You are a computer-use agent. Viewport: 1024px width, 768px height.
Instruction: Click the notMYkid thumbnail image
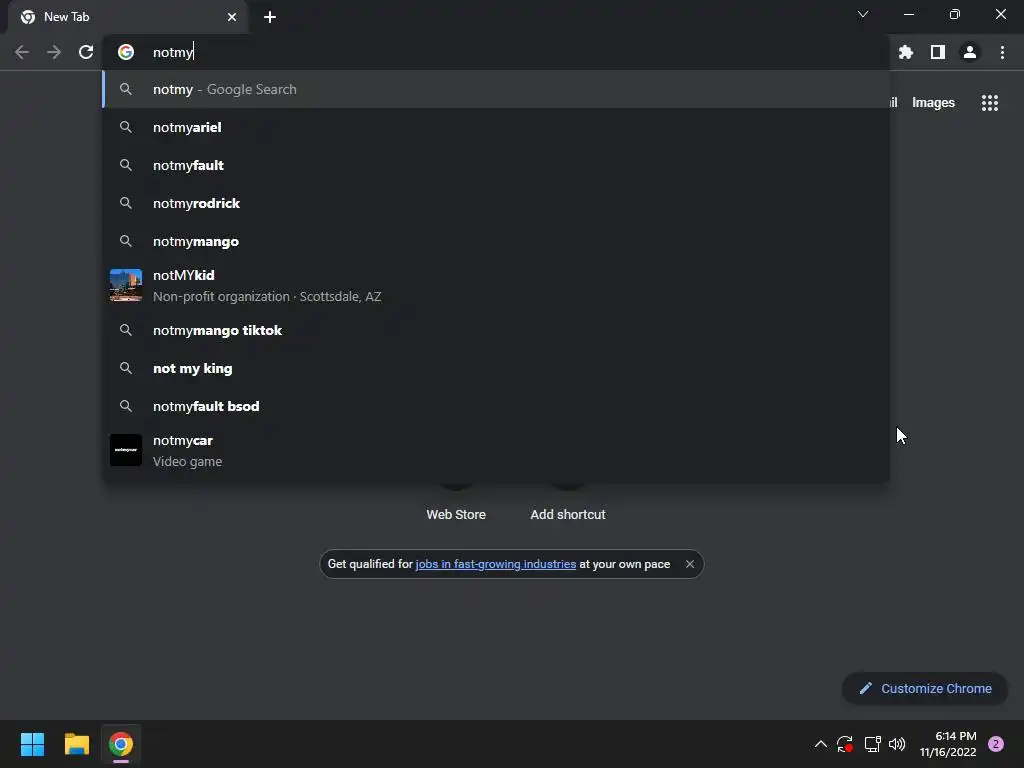point(126,285)
